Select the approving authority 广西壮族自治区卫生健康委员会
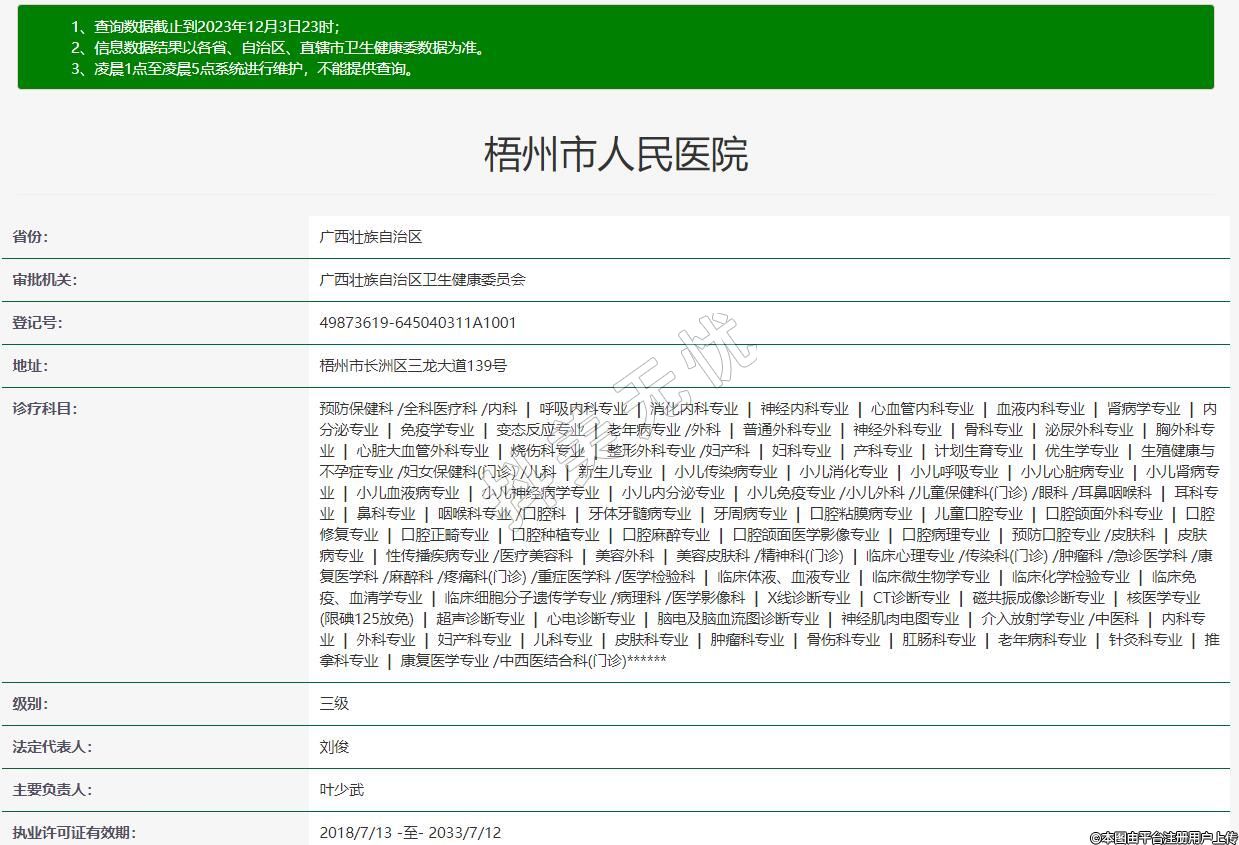 [x=422, y=280]
